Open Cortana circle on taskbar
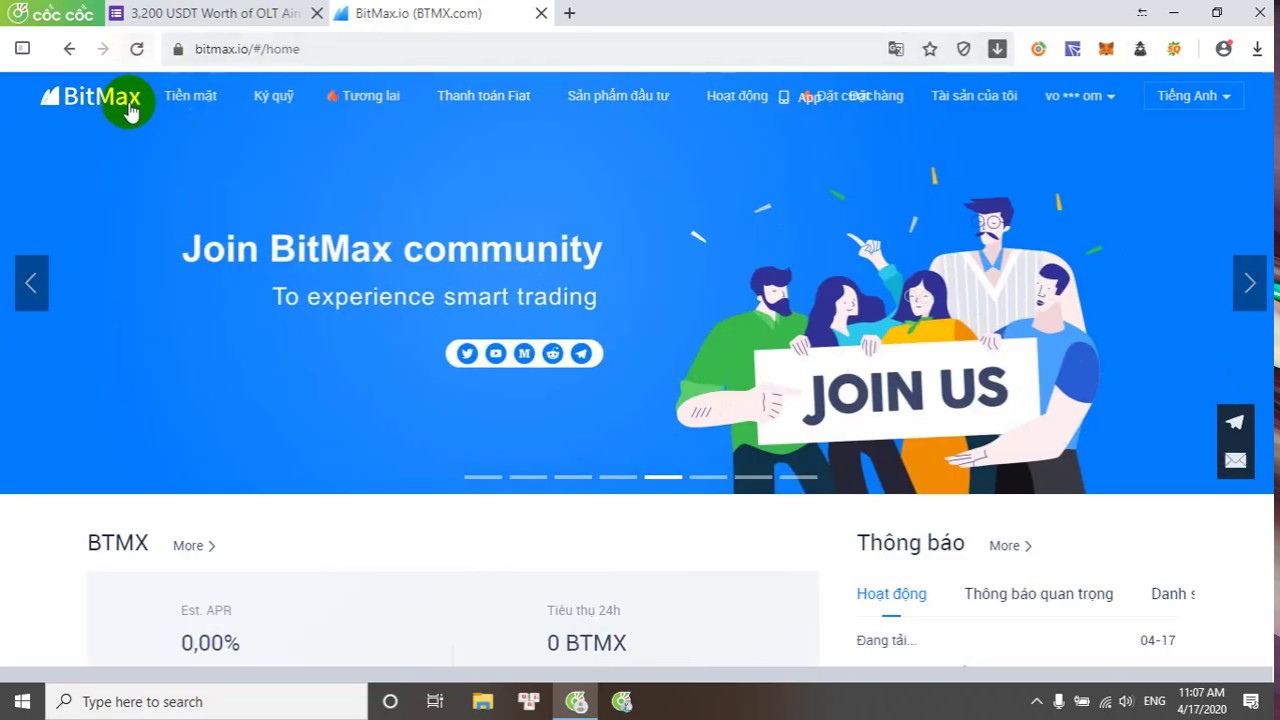 coord(390,701)
